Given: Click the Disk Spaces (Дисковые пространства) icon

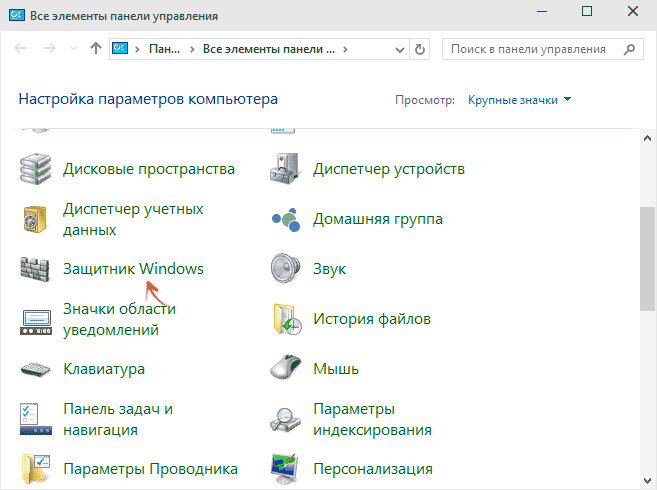Looking at the screenshot, I should point(36,169).
